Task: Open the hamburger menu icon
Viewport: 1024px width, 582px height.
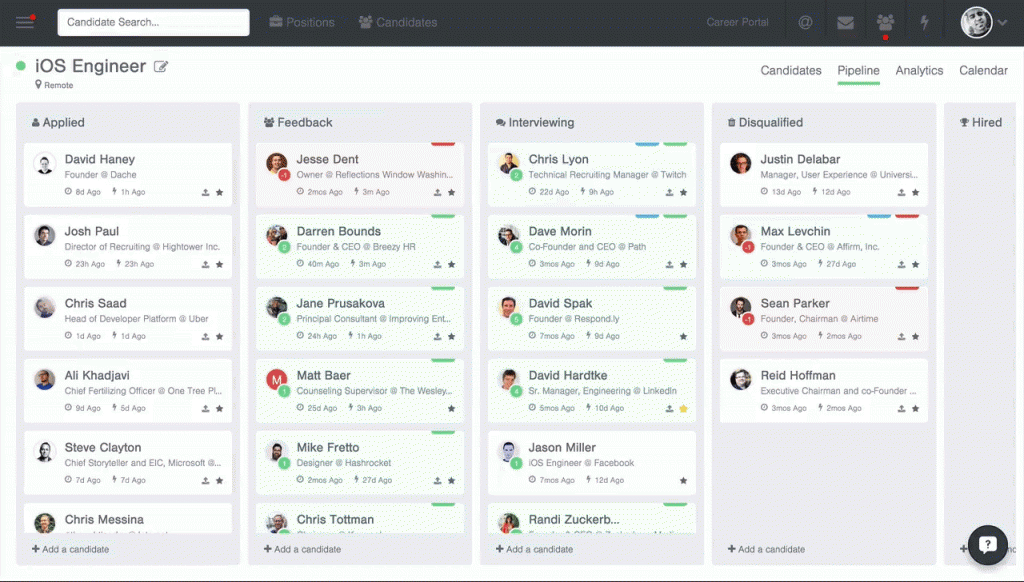Action: click(x=25, y=22)
